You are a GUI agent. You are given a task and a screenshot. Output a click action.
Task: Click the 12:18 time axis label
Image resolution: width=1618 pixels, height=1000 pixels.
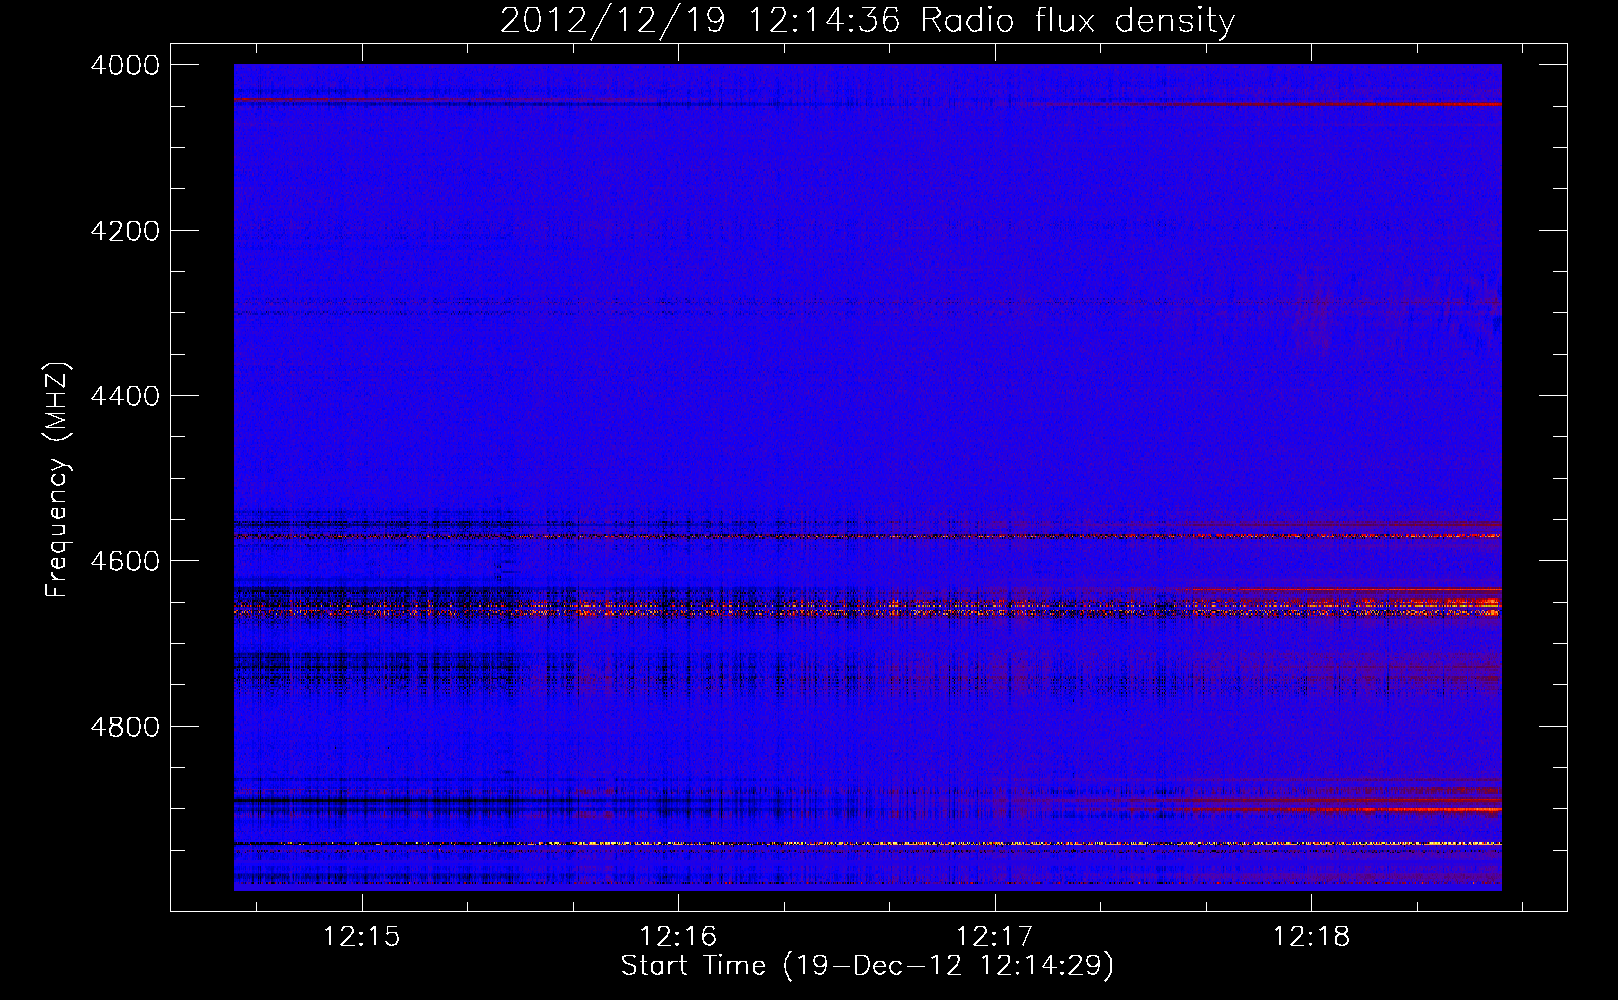pyautogui.click(x=1311, y=936)
